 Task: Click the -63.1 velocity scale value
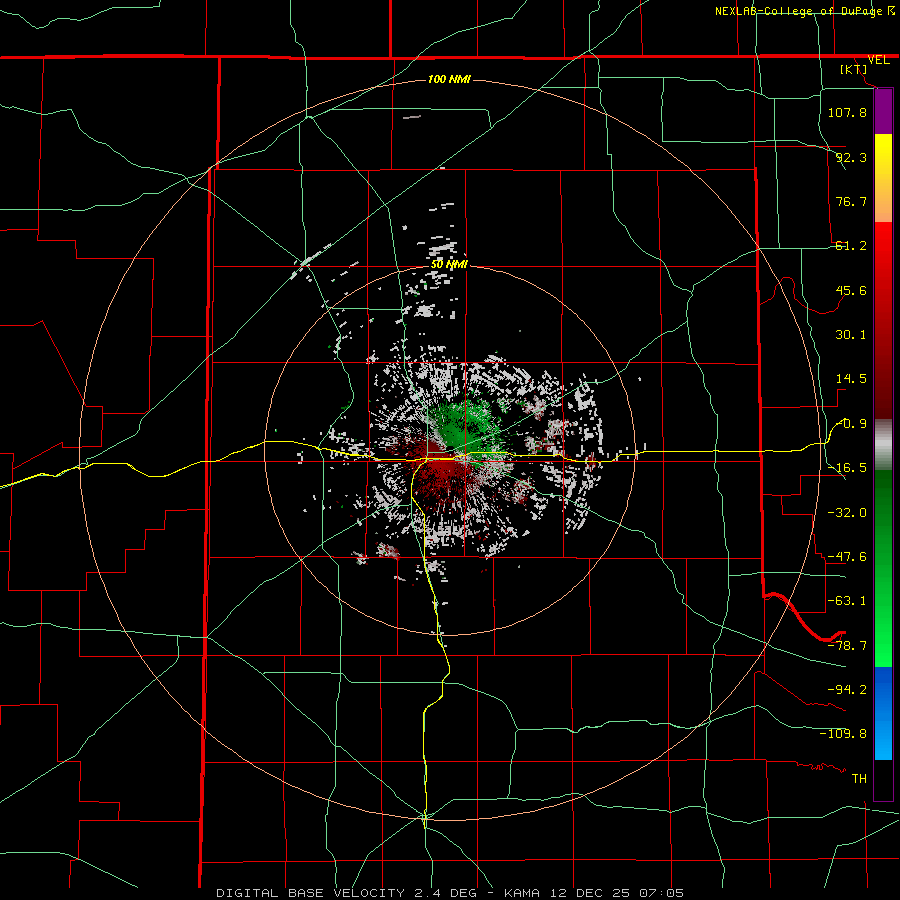(847, 601)
